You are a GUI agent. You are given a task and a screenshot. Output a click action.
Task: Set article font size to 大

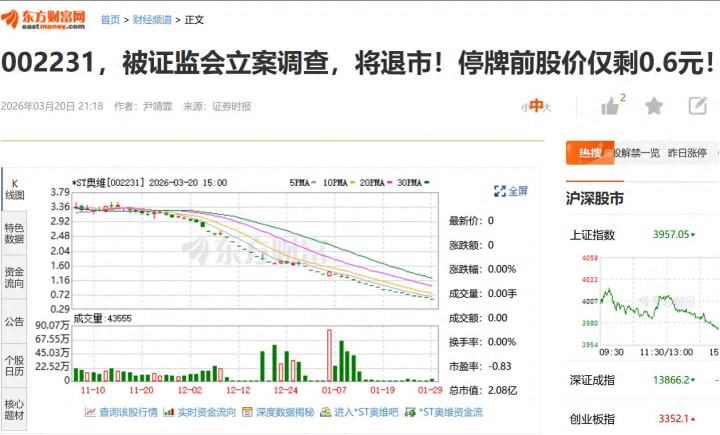click(547, 108)
